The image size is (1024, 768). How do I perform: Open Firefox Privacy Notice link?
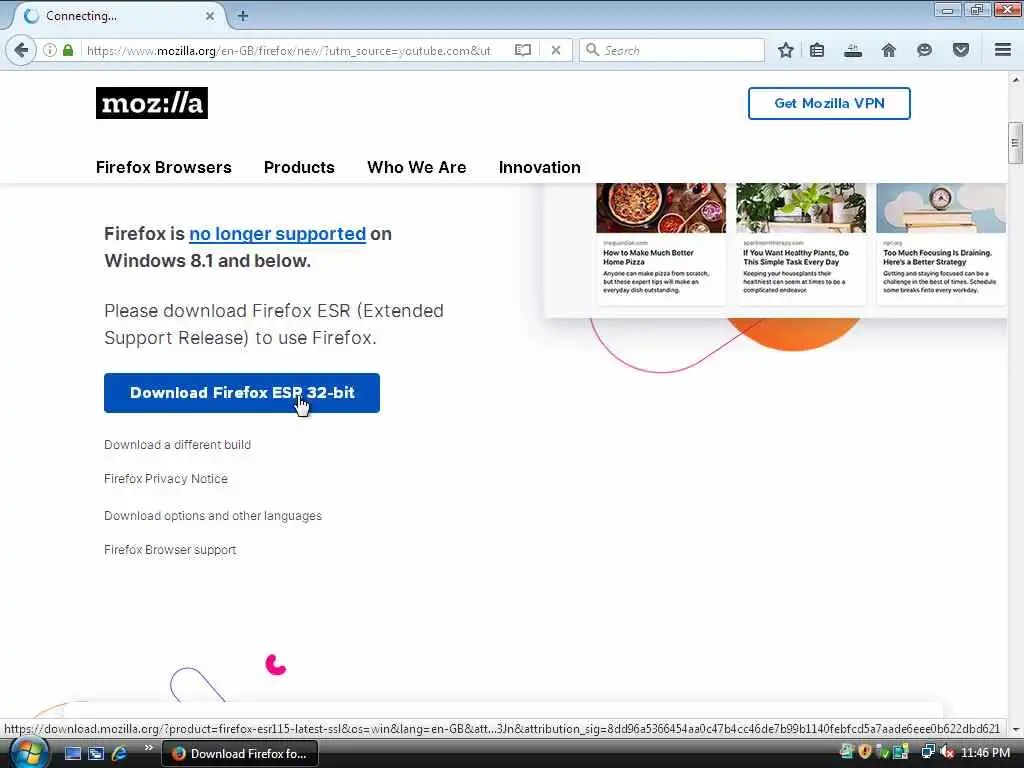point(166,479)
